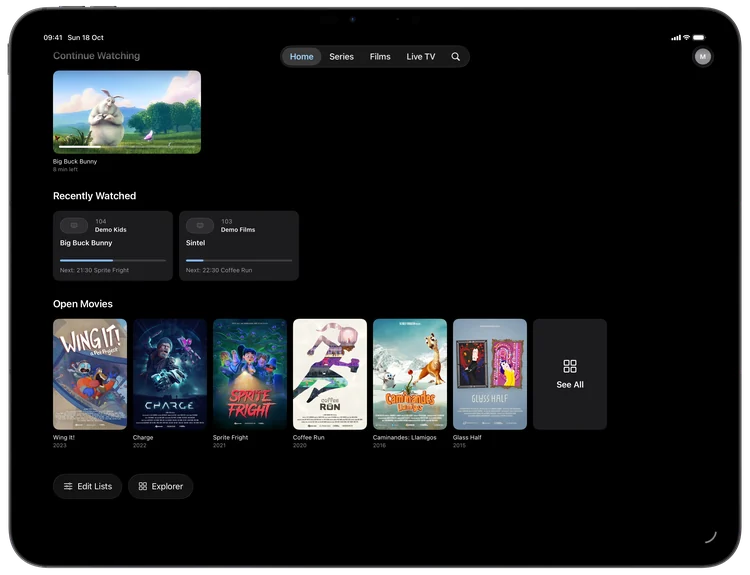Open the Caminandes: Llamigos poster
This screenshot has height=575, width=750.
(410, 374)
